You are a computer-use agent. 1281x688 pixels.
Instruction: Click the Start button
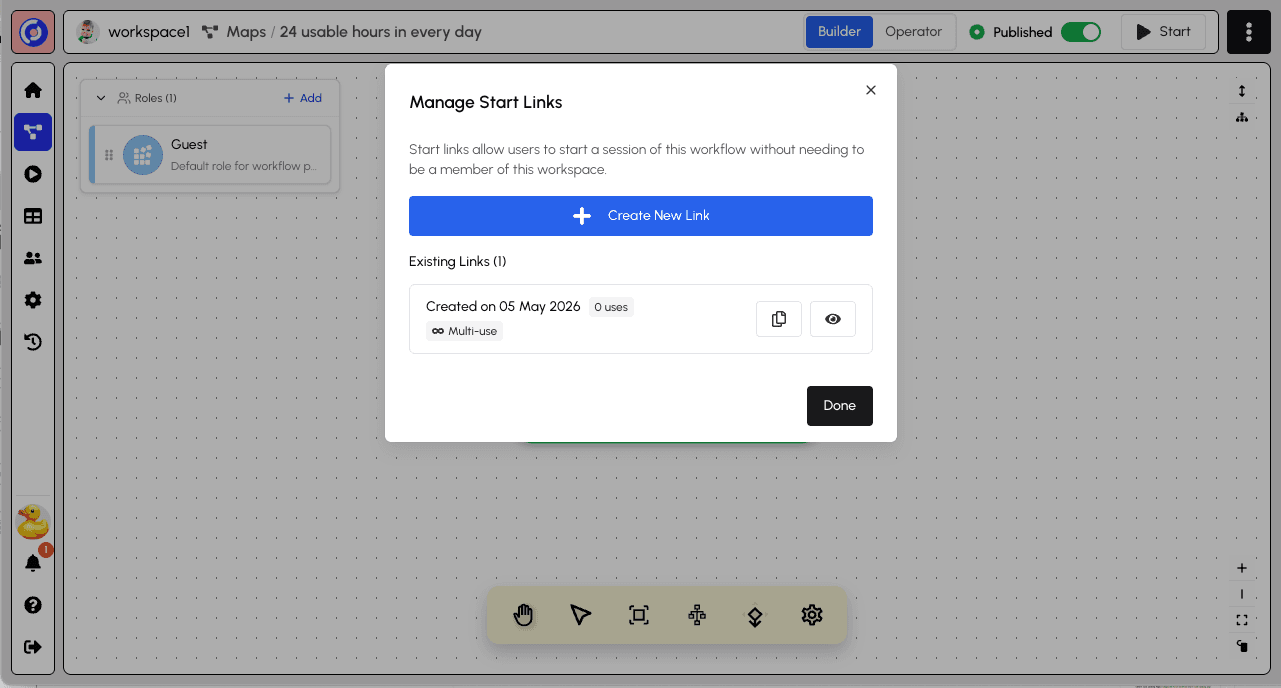(x=1163, y=32)
